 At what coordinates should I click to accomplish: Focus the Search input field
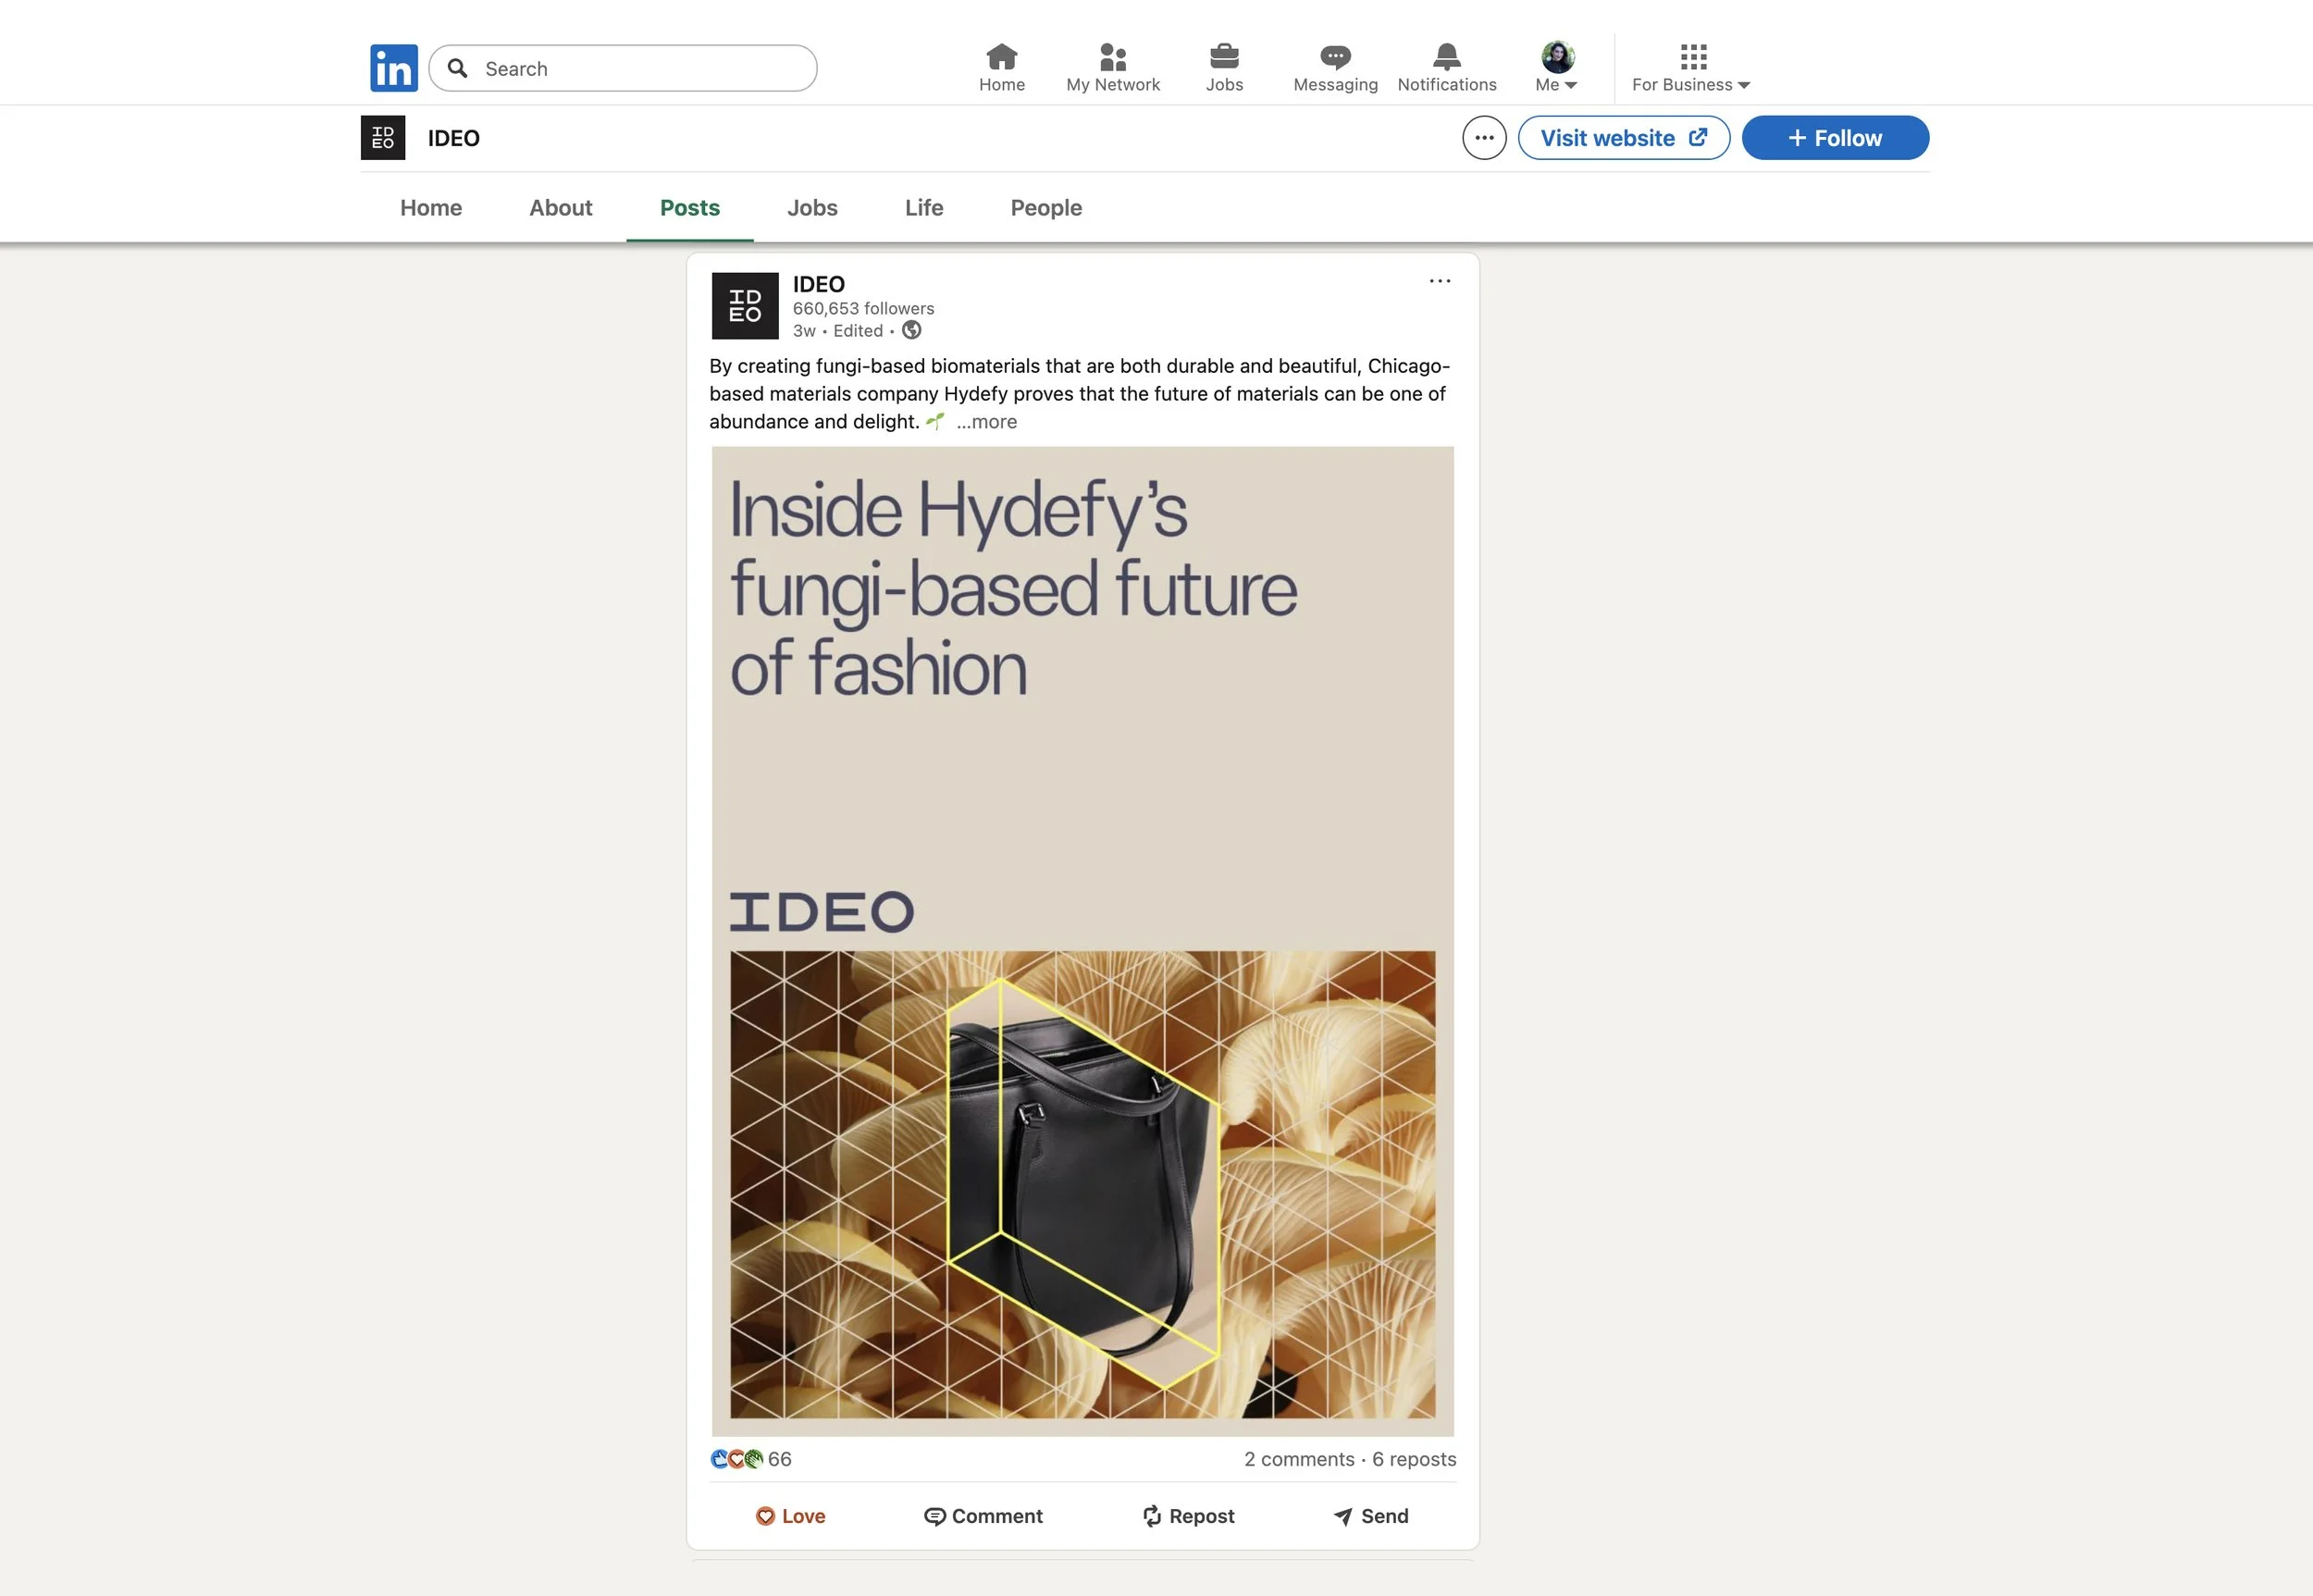[623, 68]
